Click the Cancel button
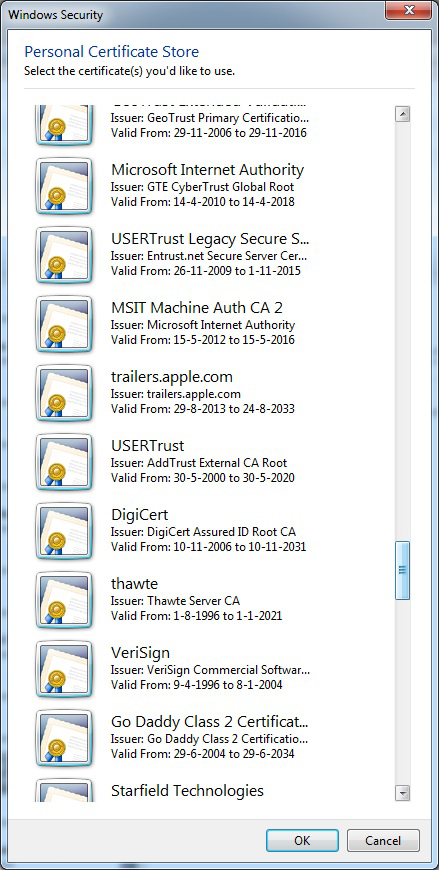 click(x=383, y=841)
